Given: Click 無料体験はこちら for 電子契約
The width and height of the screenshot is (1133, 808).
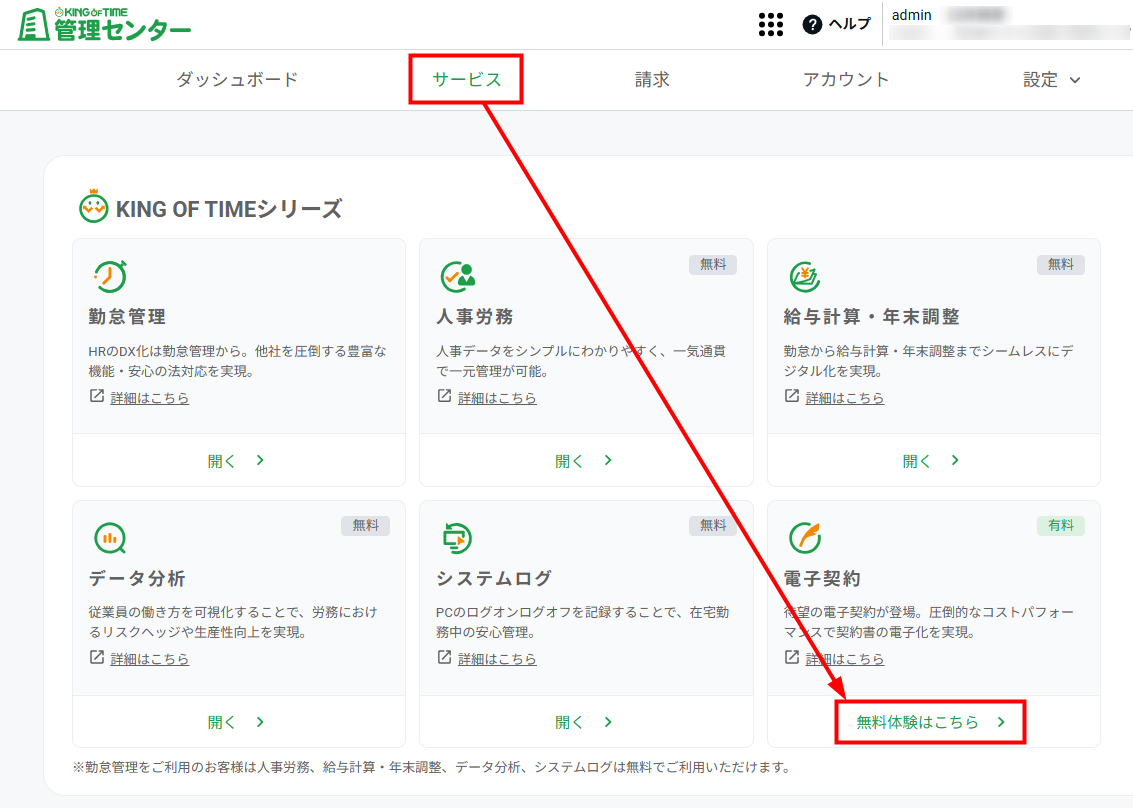Looking at the screenshot, I should coord(931,721).
